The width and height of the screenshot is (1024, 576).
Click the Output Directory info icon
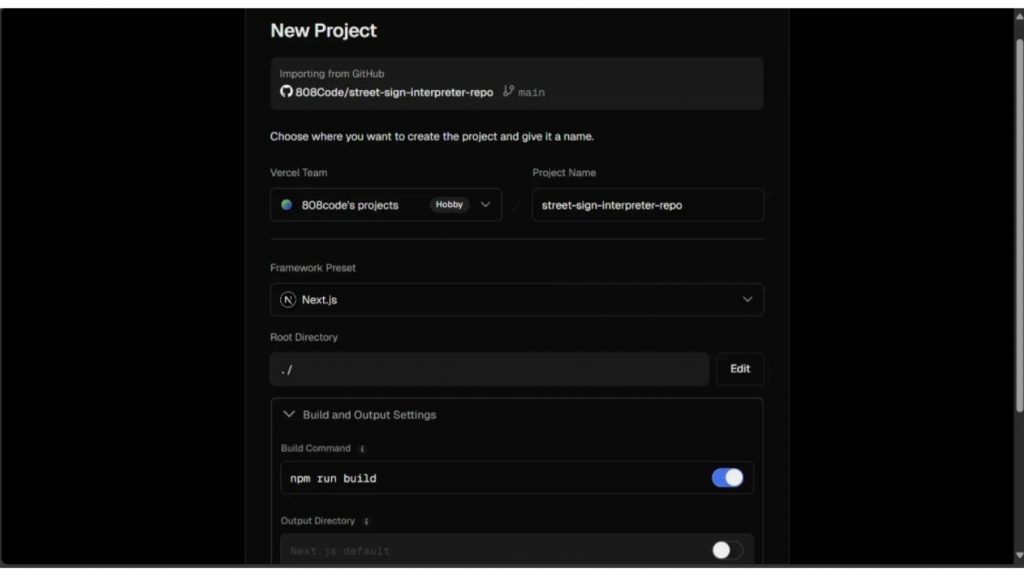point(366,521)
